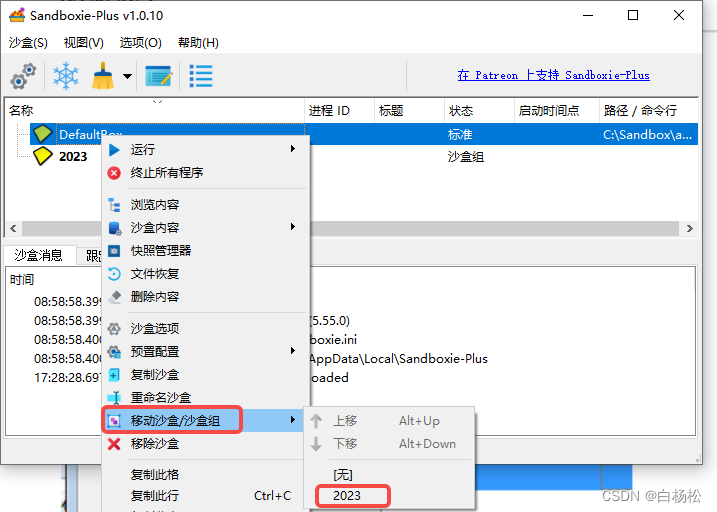Click the green DefaultBox sandbox icon
Screen dimensions: 717x512
point(43,134)
